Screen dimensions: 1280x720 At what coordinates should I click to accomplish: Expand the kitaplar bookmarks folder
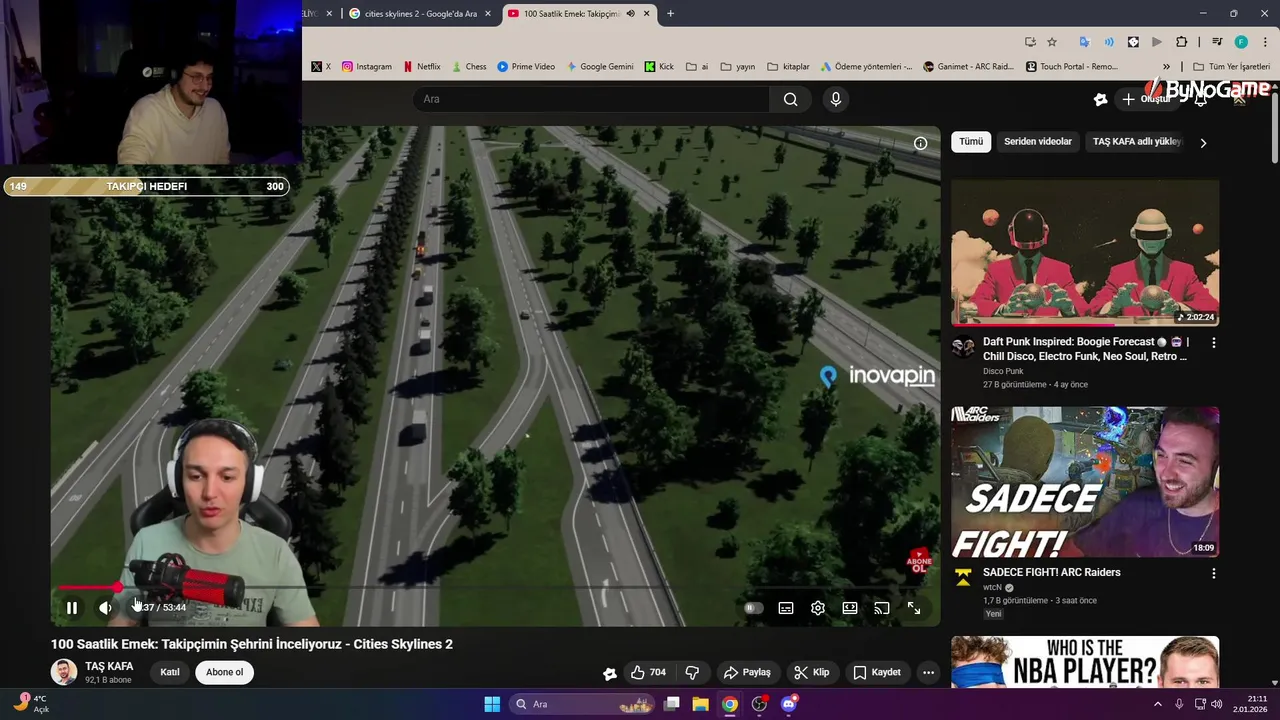coord(788,67)
